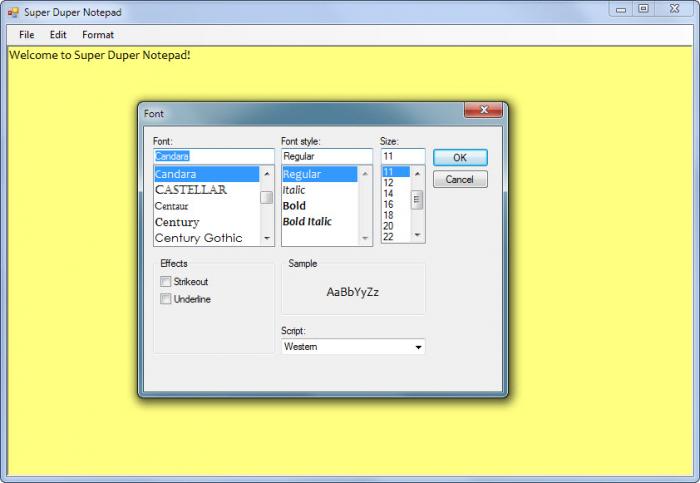Click the Welcome to Super Duper Notepad text
700x483 pixels.
coord(100,55)
